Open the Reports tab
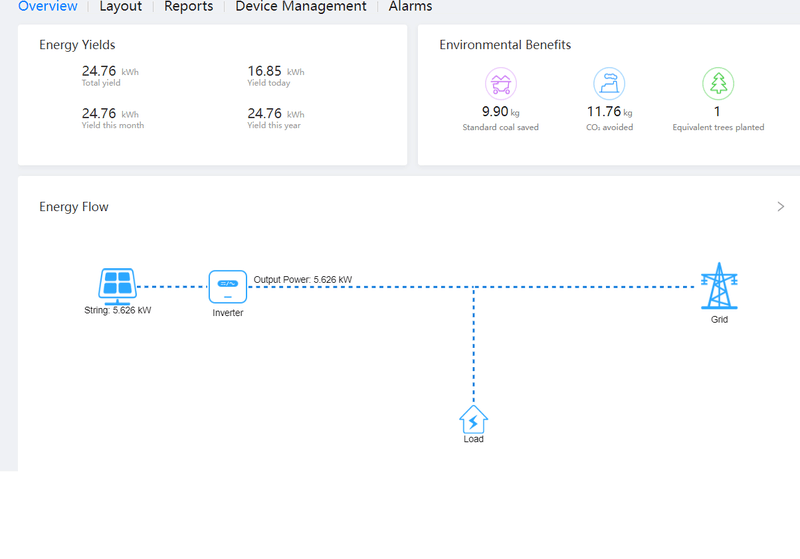The width and height of the screenshot is (800, 559). pos(188,6)
